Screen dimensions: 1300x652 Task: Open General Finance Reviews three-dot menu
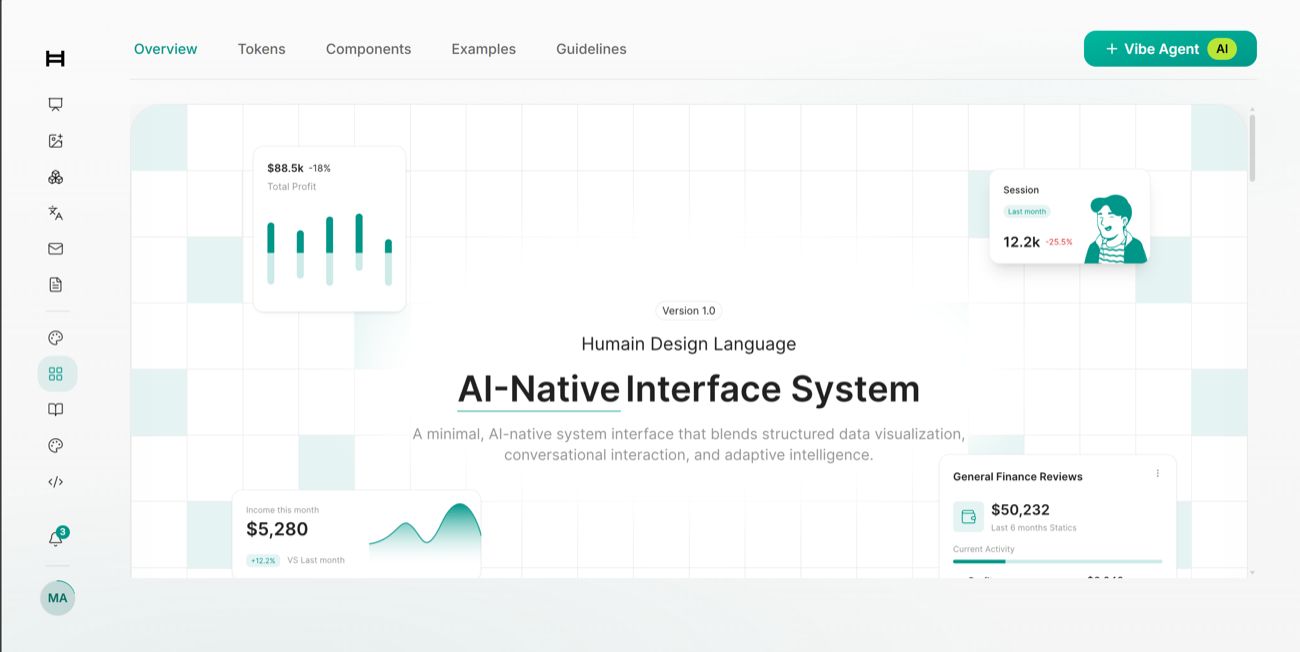coord(1158,474)
